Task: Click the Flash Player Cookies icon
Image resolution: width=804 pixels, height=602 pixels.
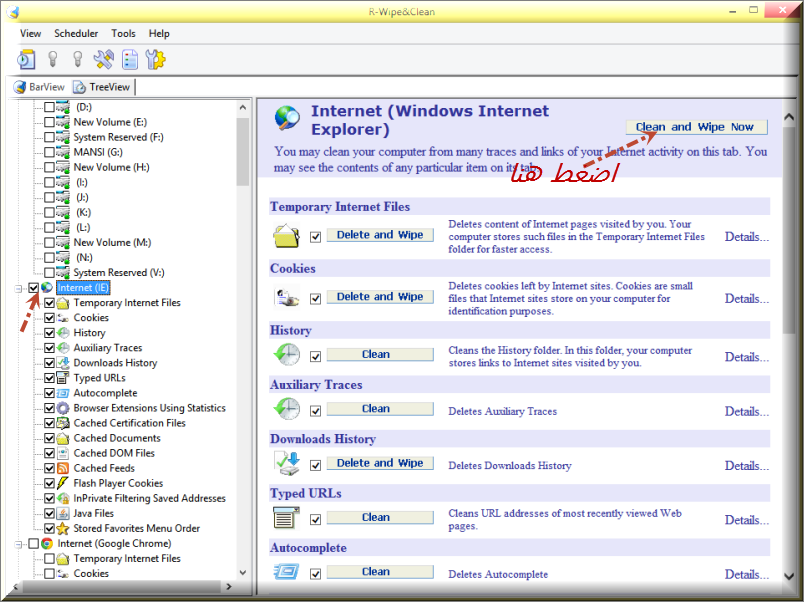Action: [63, 483]
